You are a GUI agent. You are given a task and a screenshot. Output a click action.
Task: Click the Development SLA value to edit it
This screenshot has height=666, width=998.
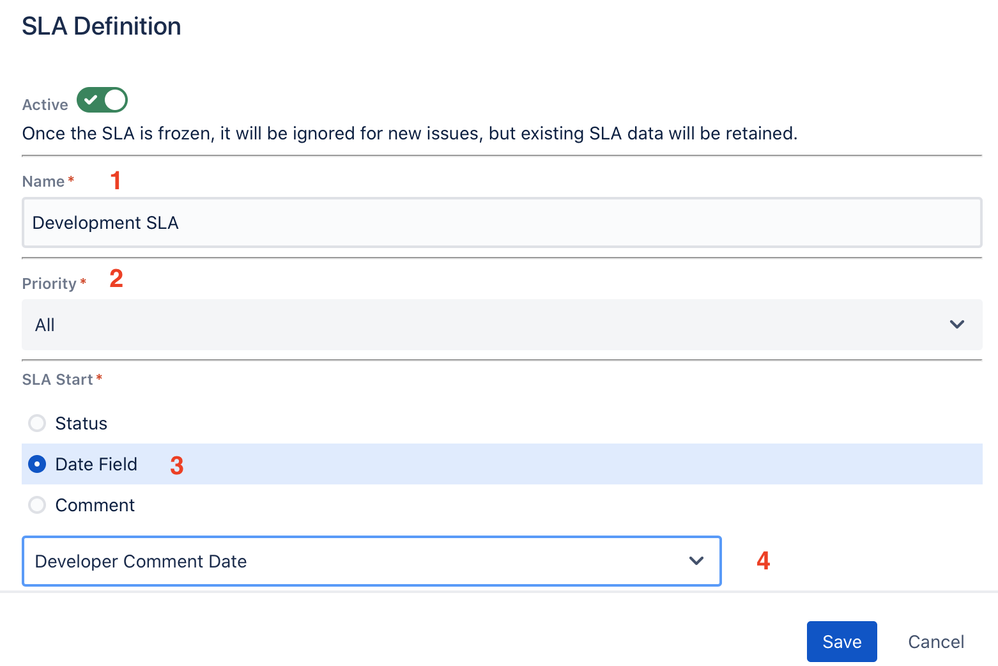pyautogui.click(x=105, y=222)
